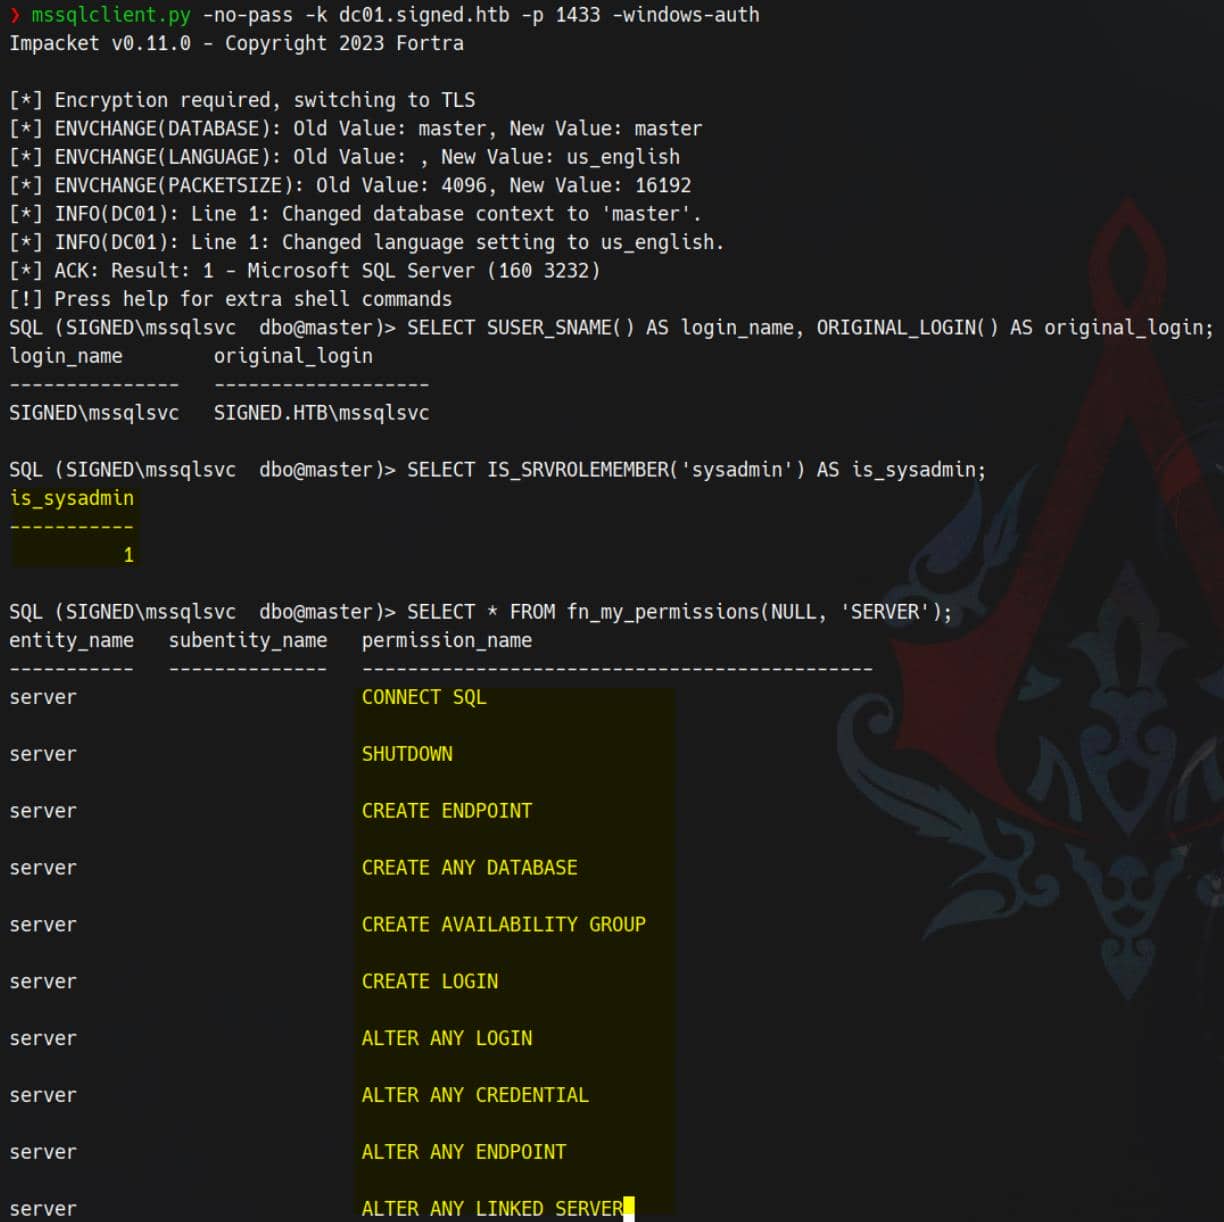1224x1222 pixels.
Task: Select the ALTER ANY ENDPOINT permission
Action: pos(464,1152)
